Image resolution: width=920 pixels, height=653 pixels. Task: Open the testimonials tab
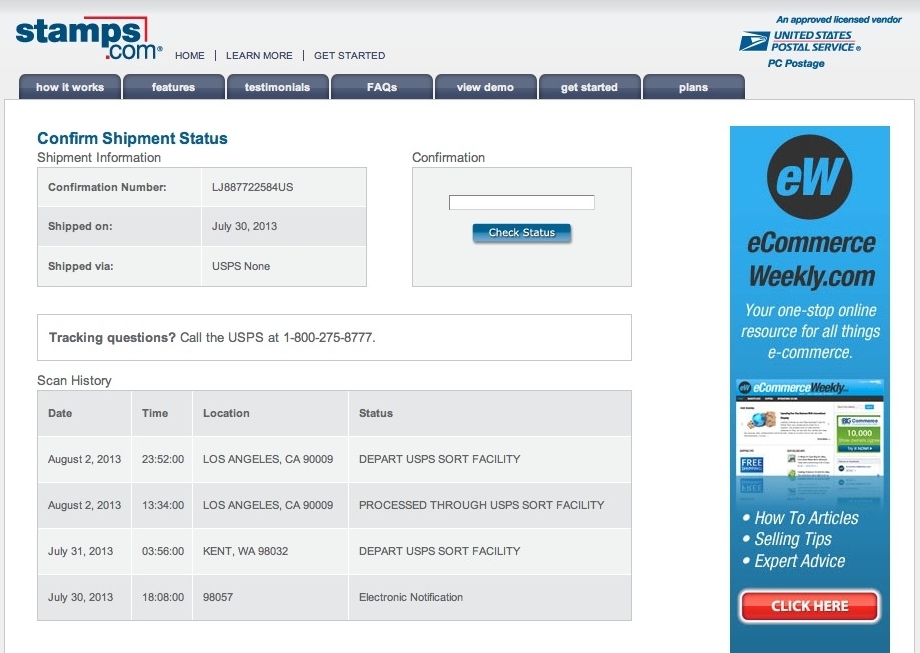coord(278,87)
